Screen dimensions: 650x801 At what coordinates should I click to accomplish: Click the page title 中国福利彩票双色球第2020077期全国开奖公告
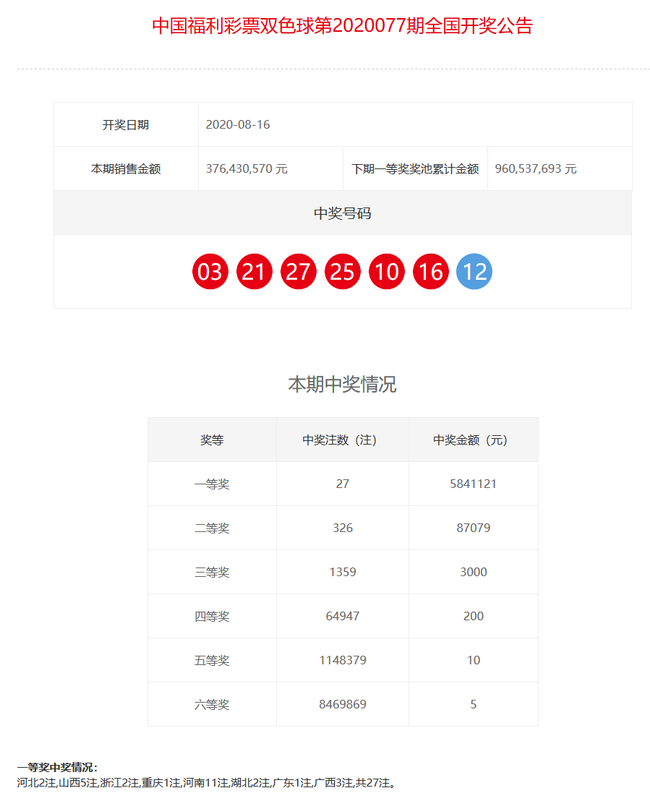(x=342, y=26)
